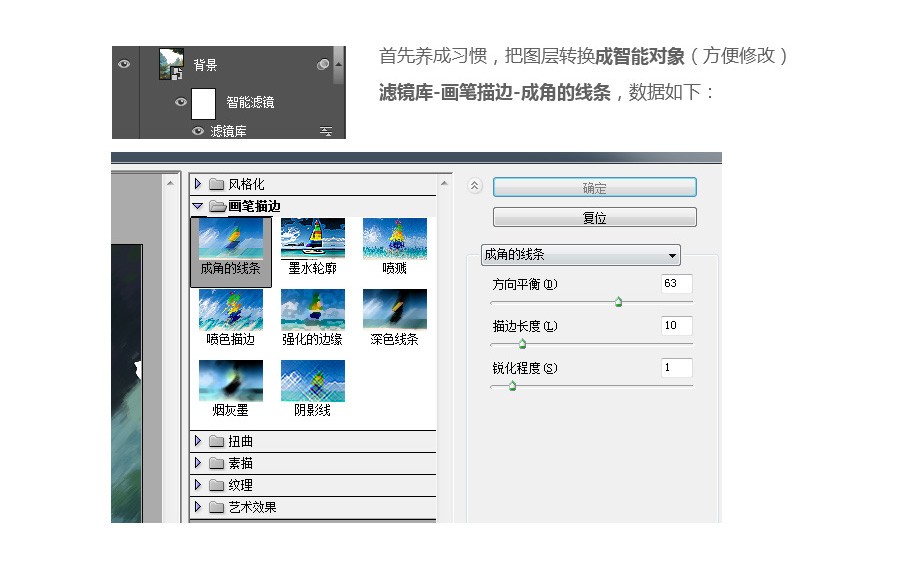Collapse the 画笔描边 filter folder
The width and height of the screenshot is (900, 564).
click(x=198, y=205)
